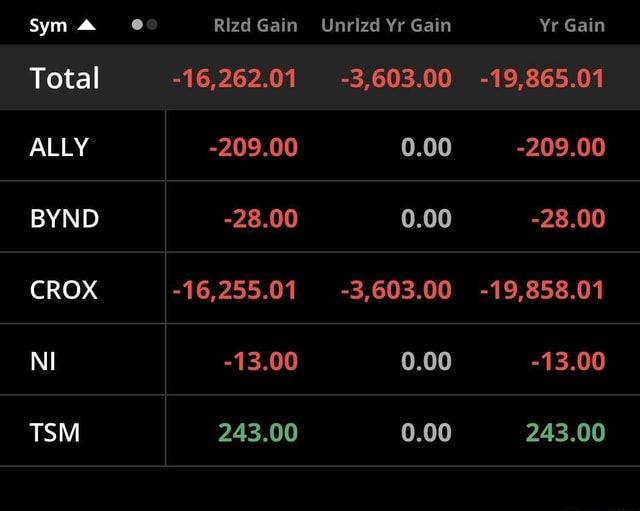Open the TSM symbol row
640x511 pixels.
55,432
